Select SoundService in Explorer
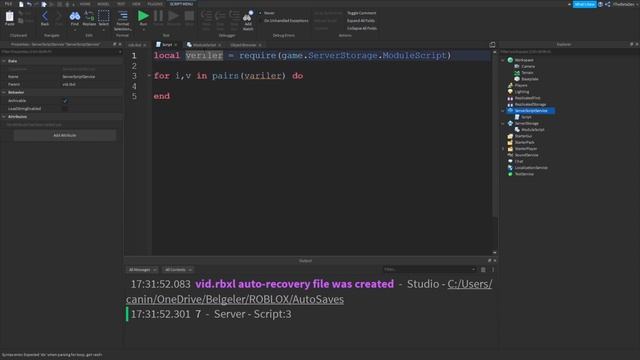Viewport: 640px width, 360px height. [526, 155]
